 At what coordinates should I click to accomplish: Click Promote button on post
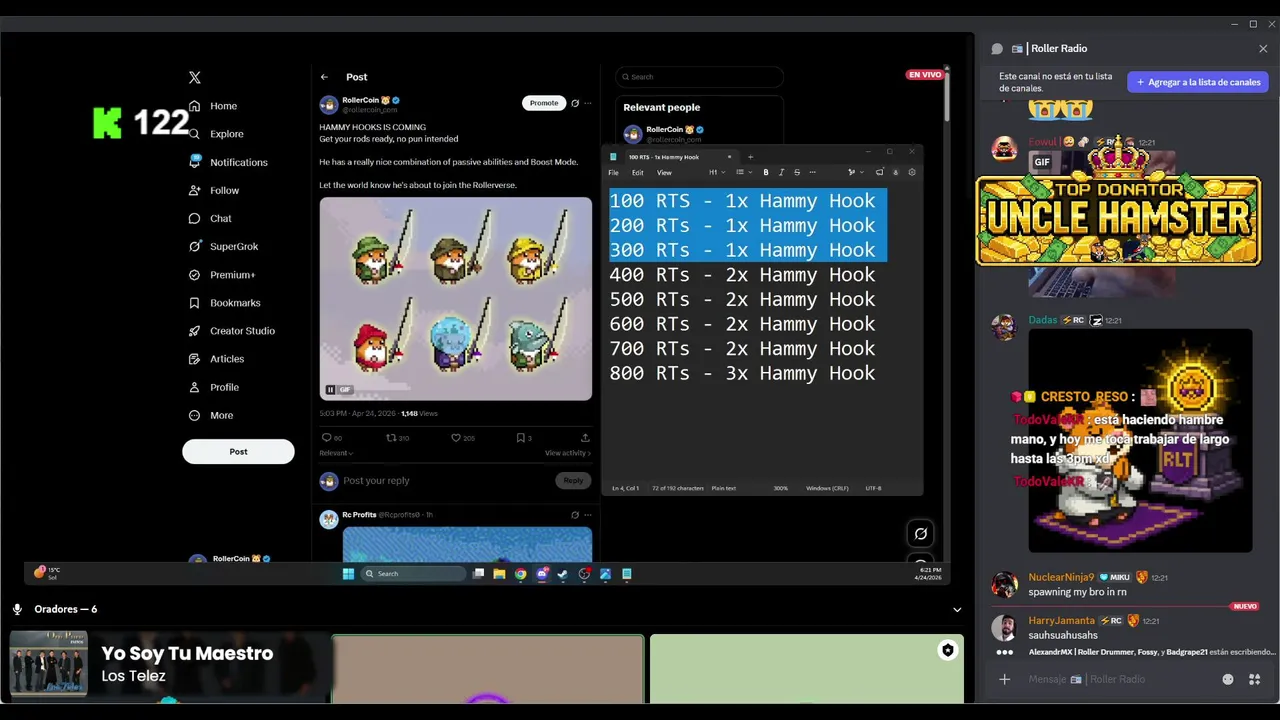(x=544, y=103)
